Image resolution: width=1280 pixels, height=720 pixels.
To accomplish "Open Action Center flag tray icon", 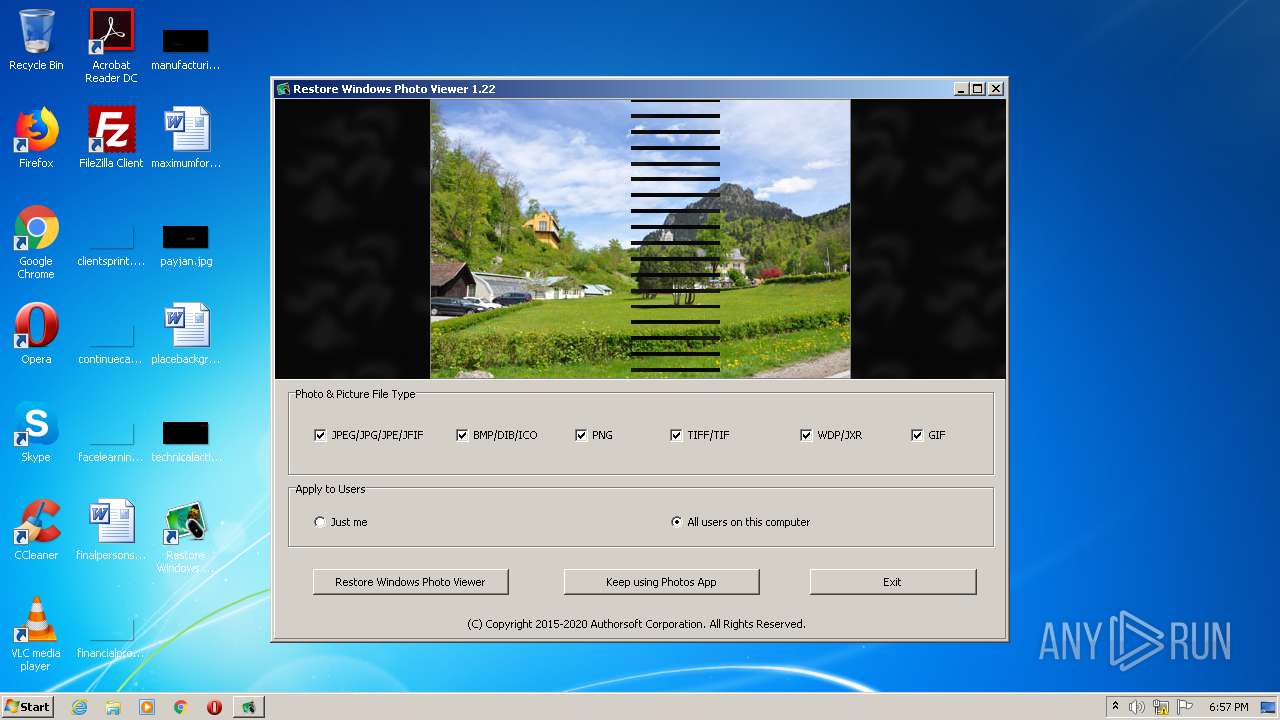I will 1185,707.
